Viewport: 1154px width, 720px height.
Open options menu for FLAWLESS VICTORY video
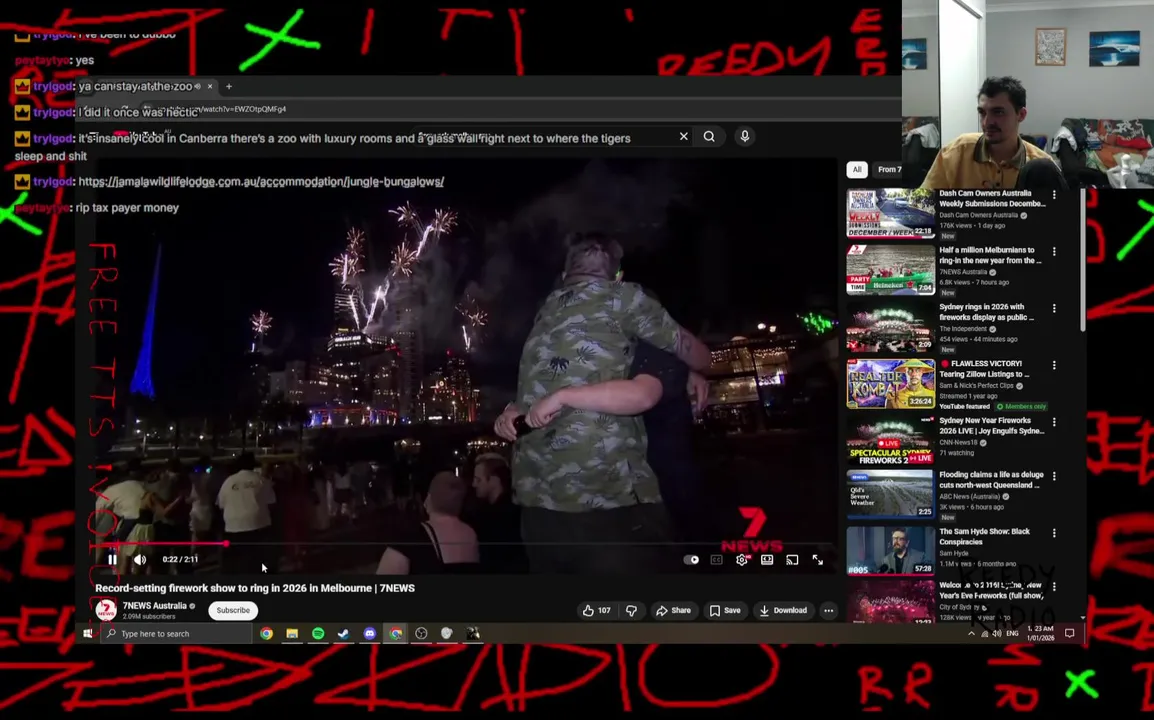[1054, 365]
